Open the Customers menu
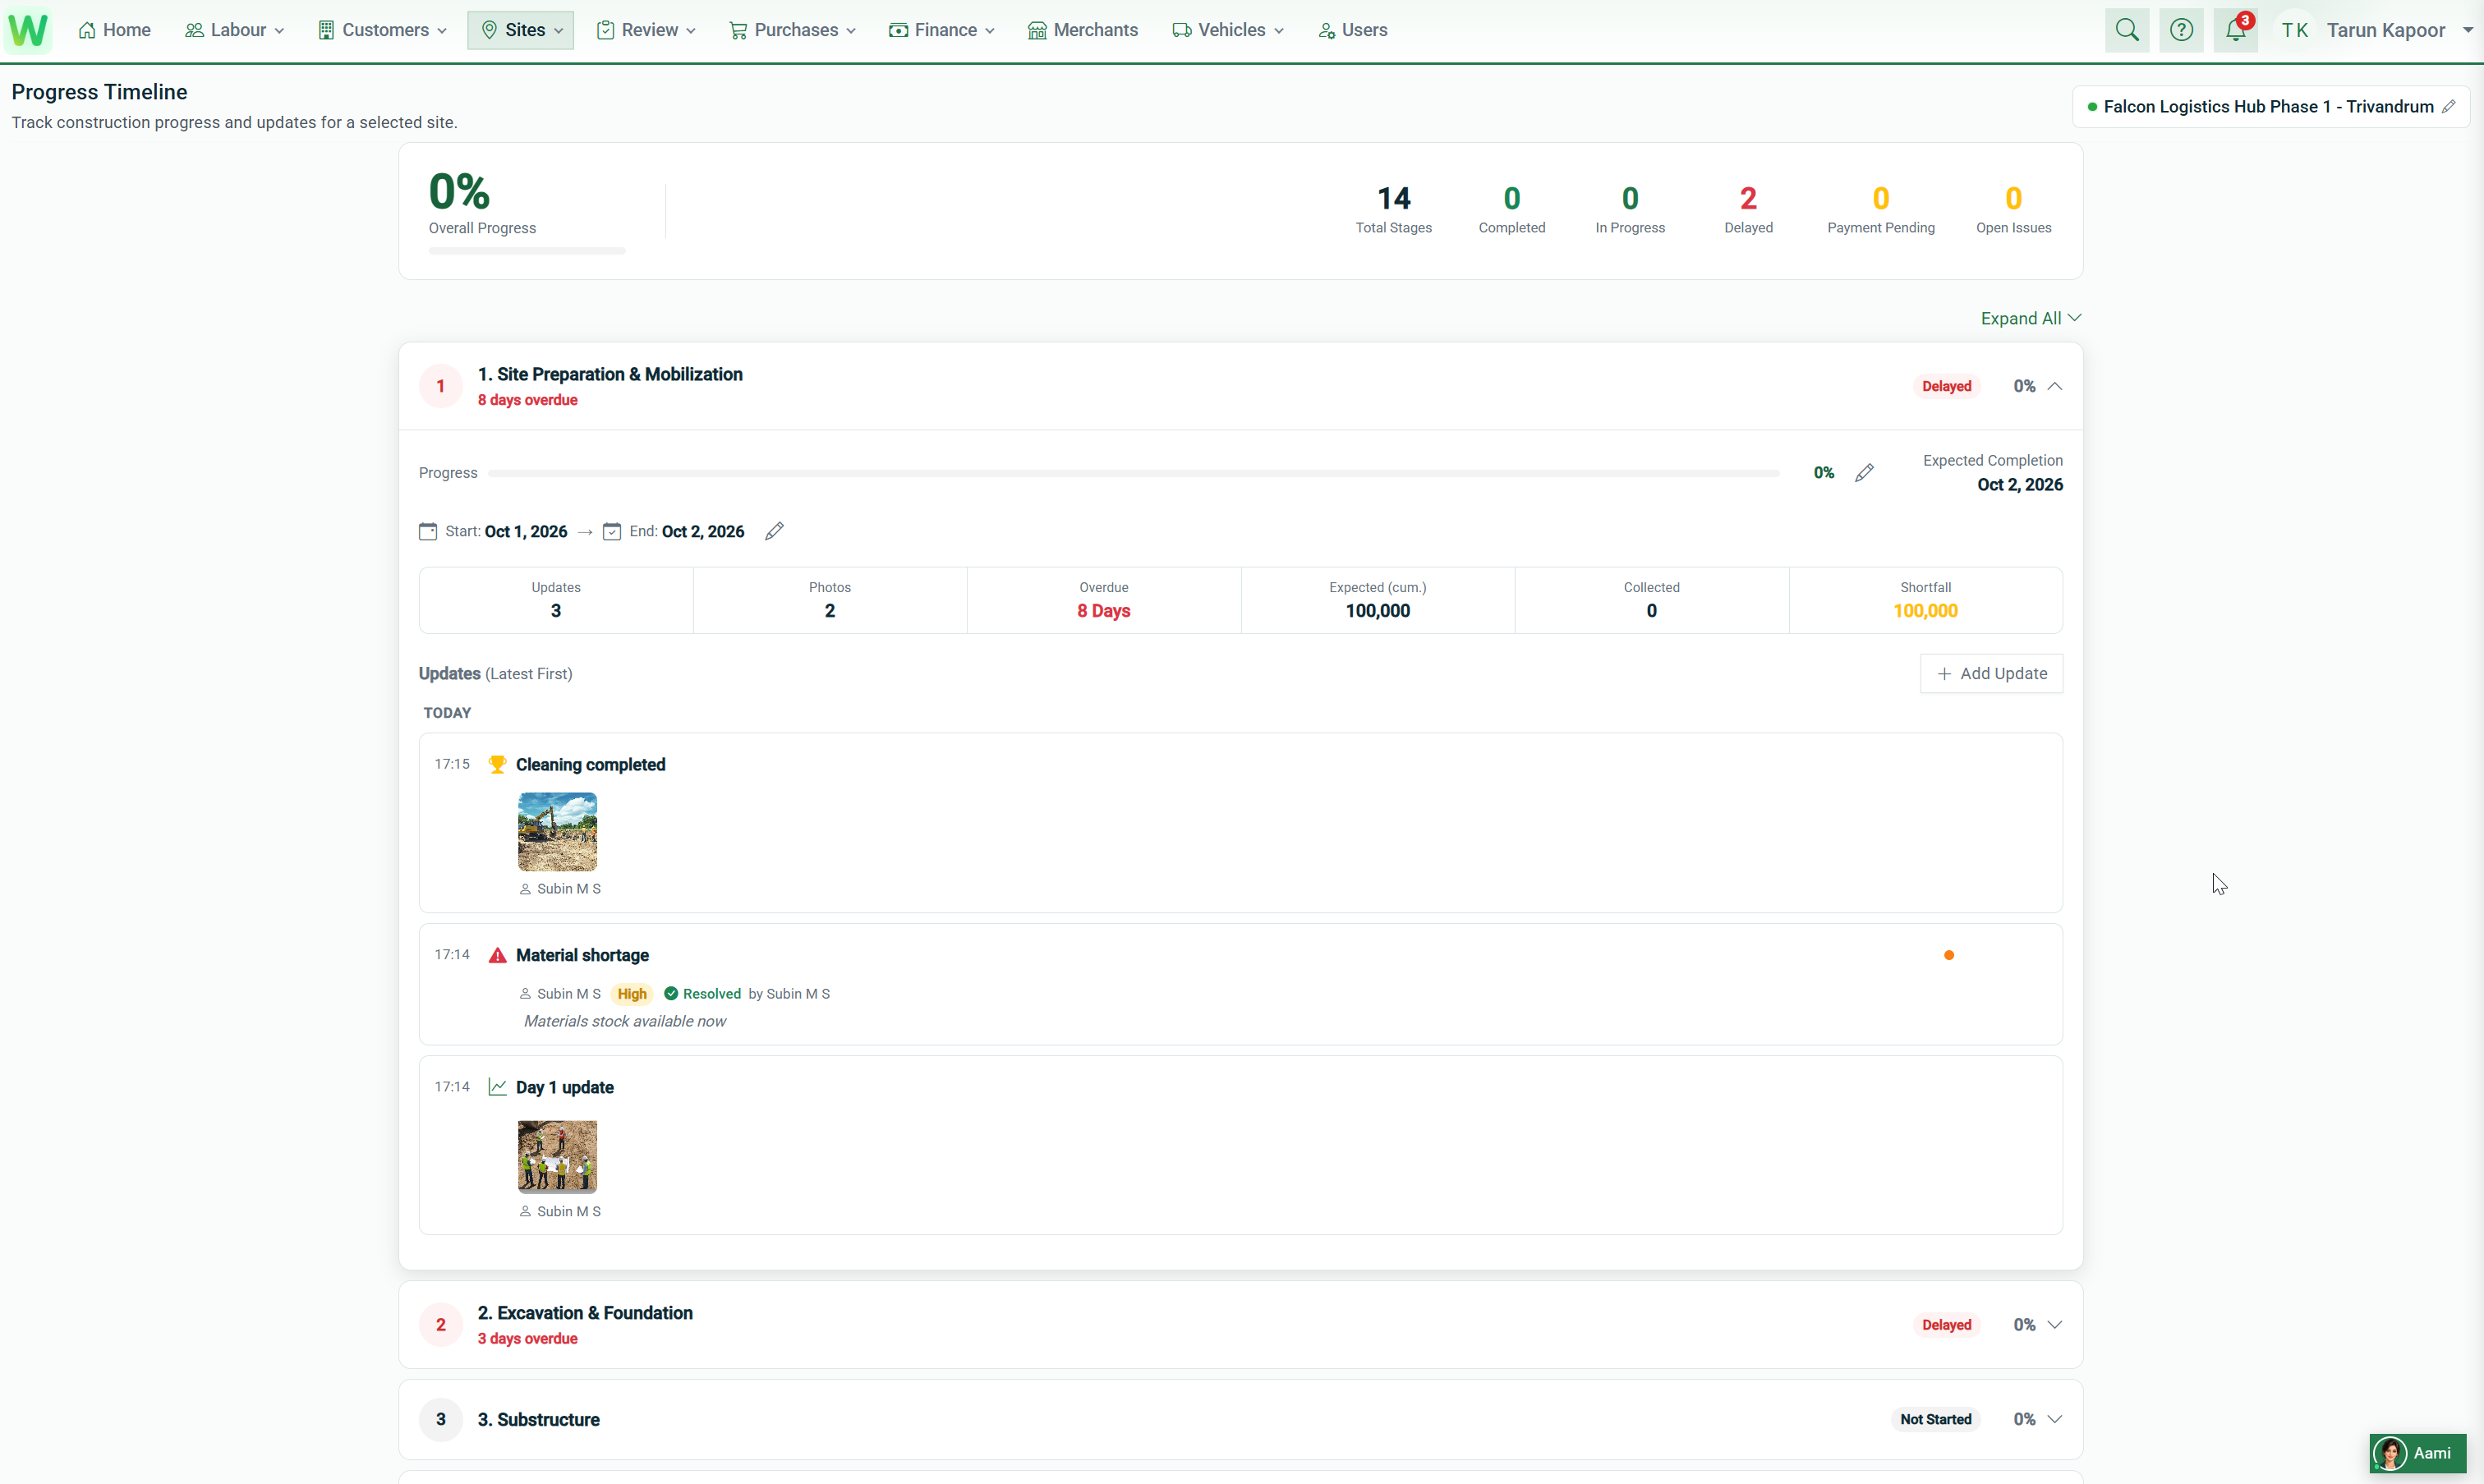The width and height of the screenshot is (2484, 1484). [382, 30]
